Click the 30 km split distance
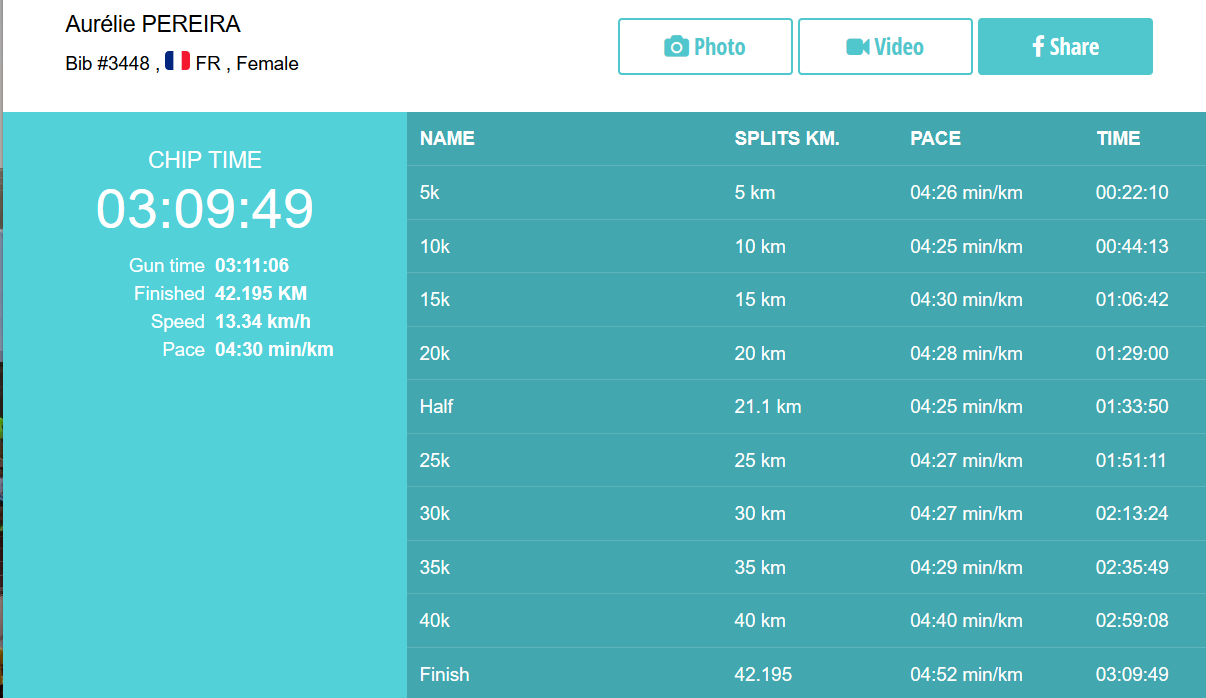Screen dimensions: 1206x698 760,514
